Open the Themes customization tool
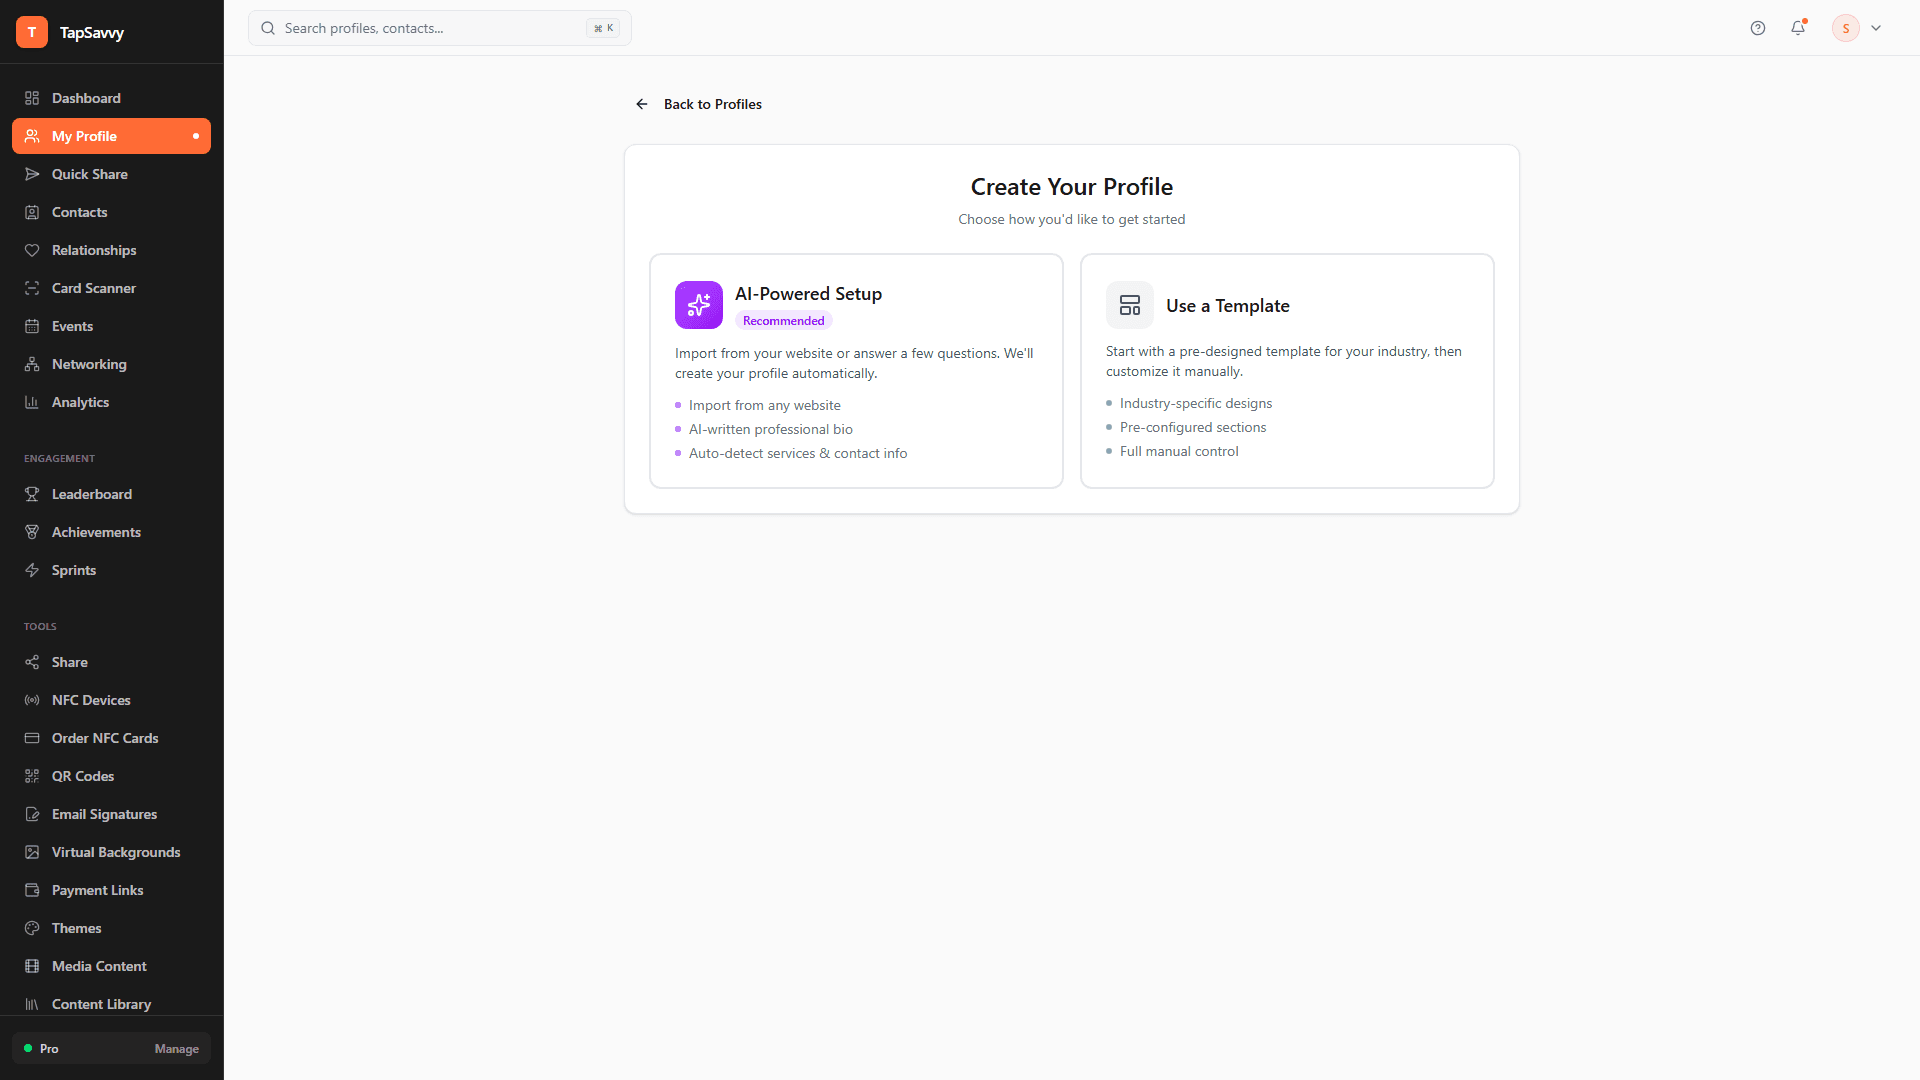Screen dimensions: 1920x1080 click(76, 928)
